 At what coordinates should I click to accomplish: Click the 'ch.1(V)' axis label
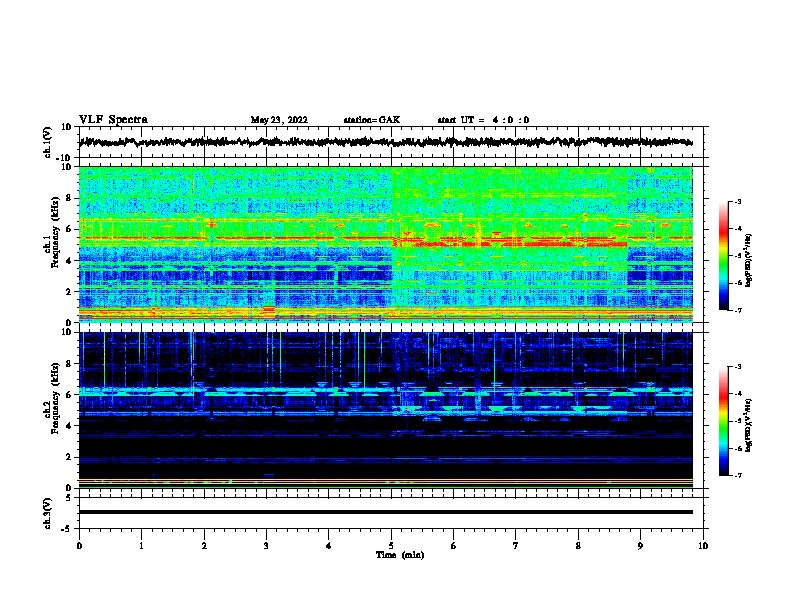[48, 142]
